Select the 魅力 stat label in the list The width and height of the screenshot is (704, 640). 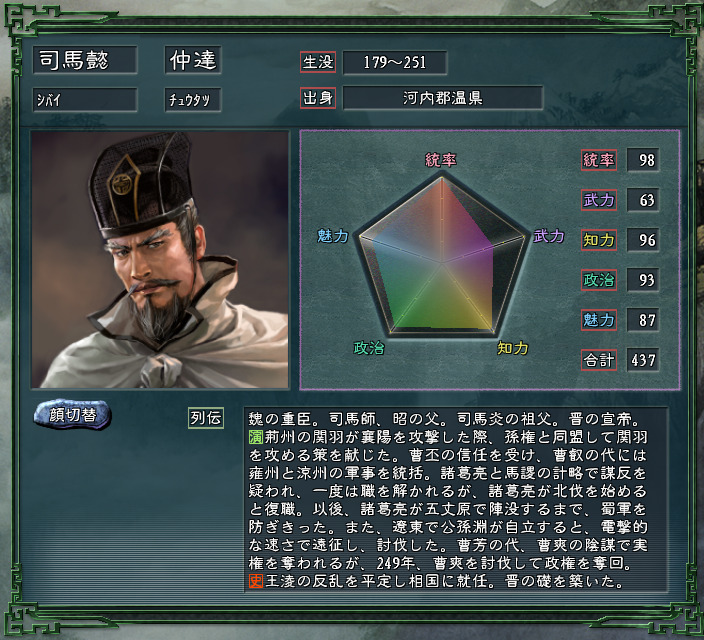tap(598, 320)
